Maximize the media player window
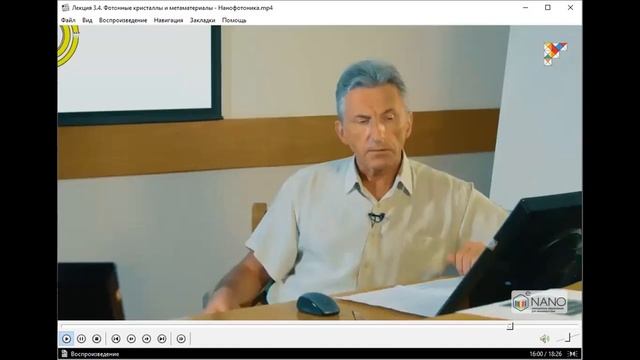The height and width of the screenshot is (360, 640). 548,7
